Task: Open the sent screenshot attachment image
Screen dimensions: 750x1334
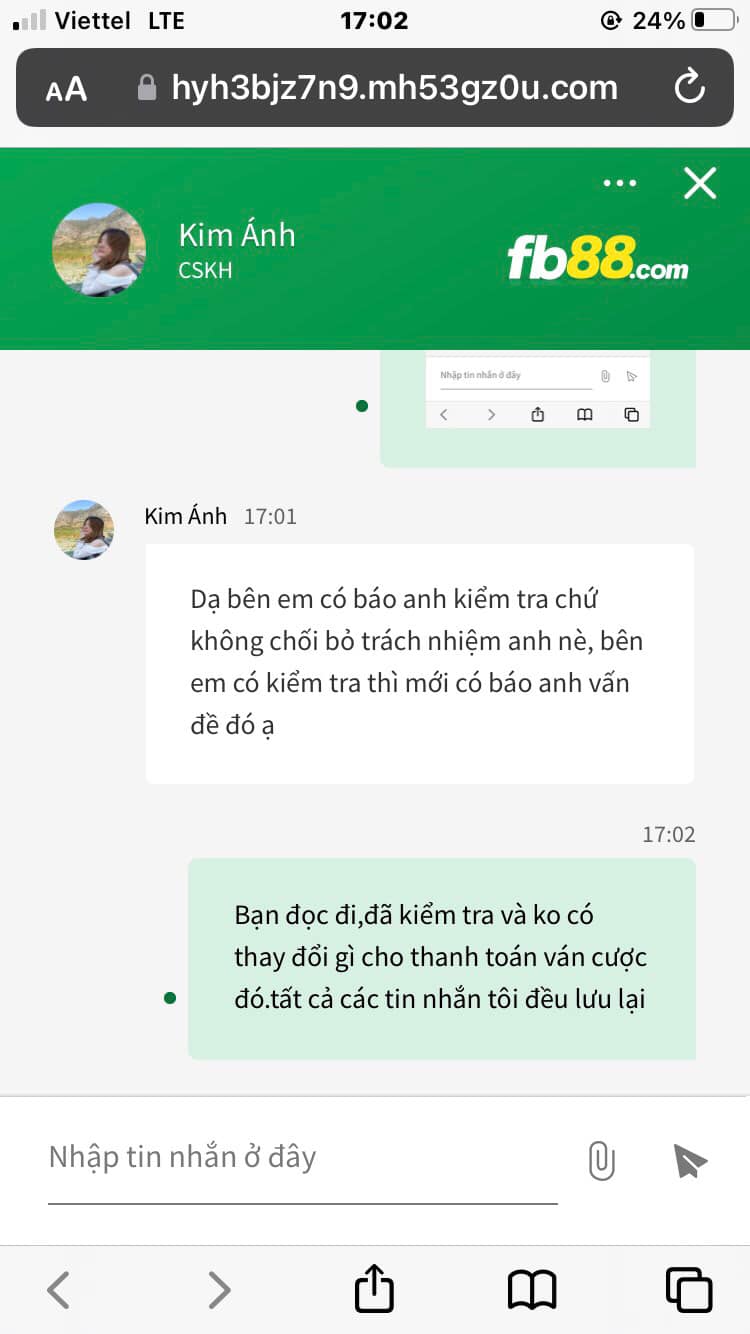Action: coord(538,390)
